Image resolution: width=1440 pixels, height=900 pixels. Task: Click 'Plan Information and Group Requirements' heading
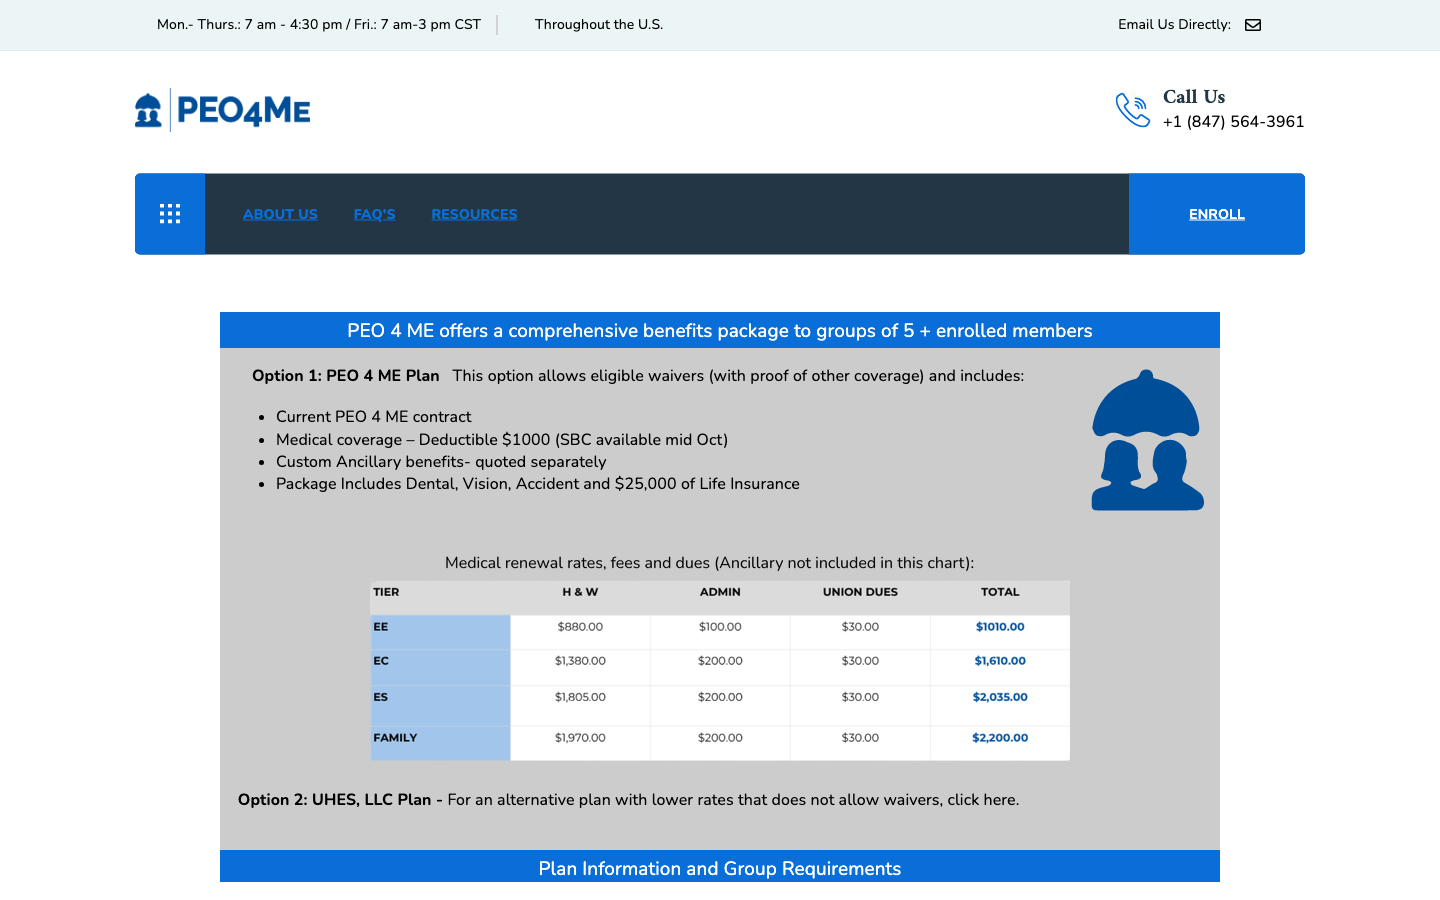tap(720, 868)
